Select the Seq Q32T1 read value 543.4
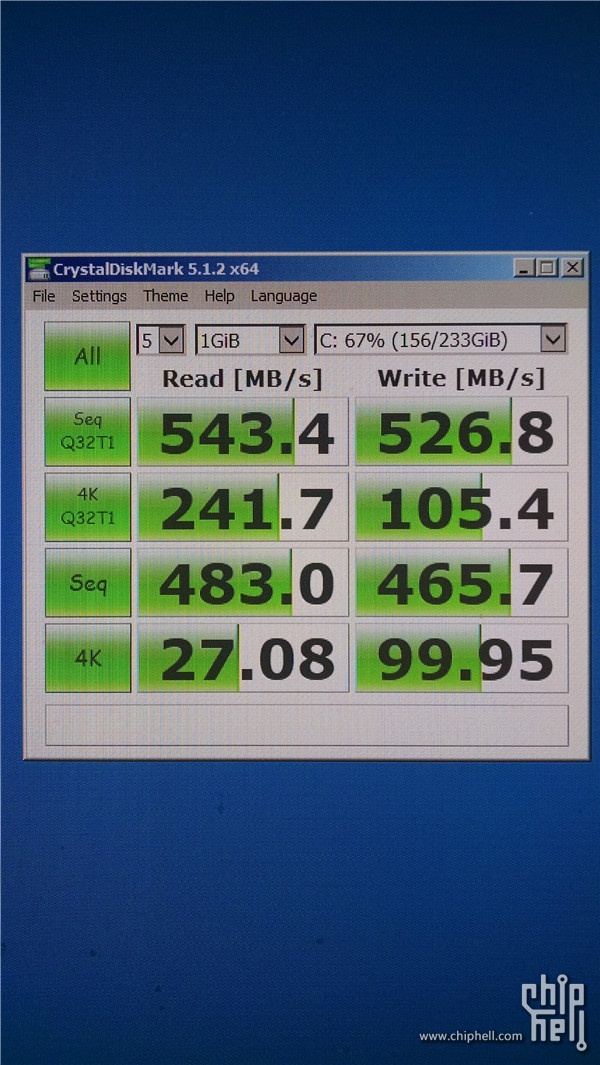This screenshot has height=1065, width=600. coord(243,432)
